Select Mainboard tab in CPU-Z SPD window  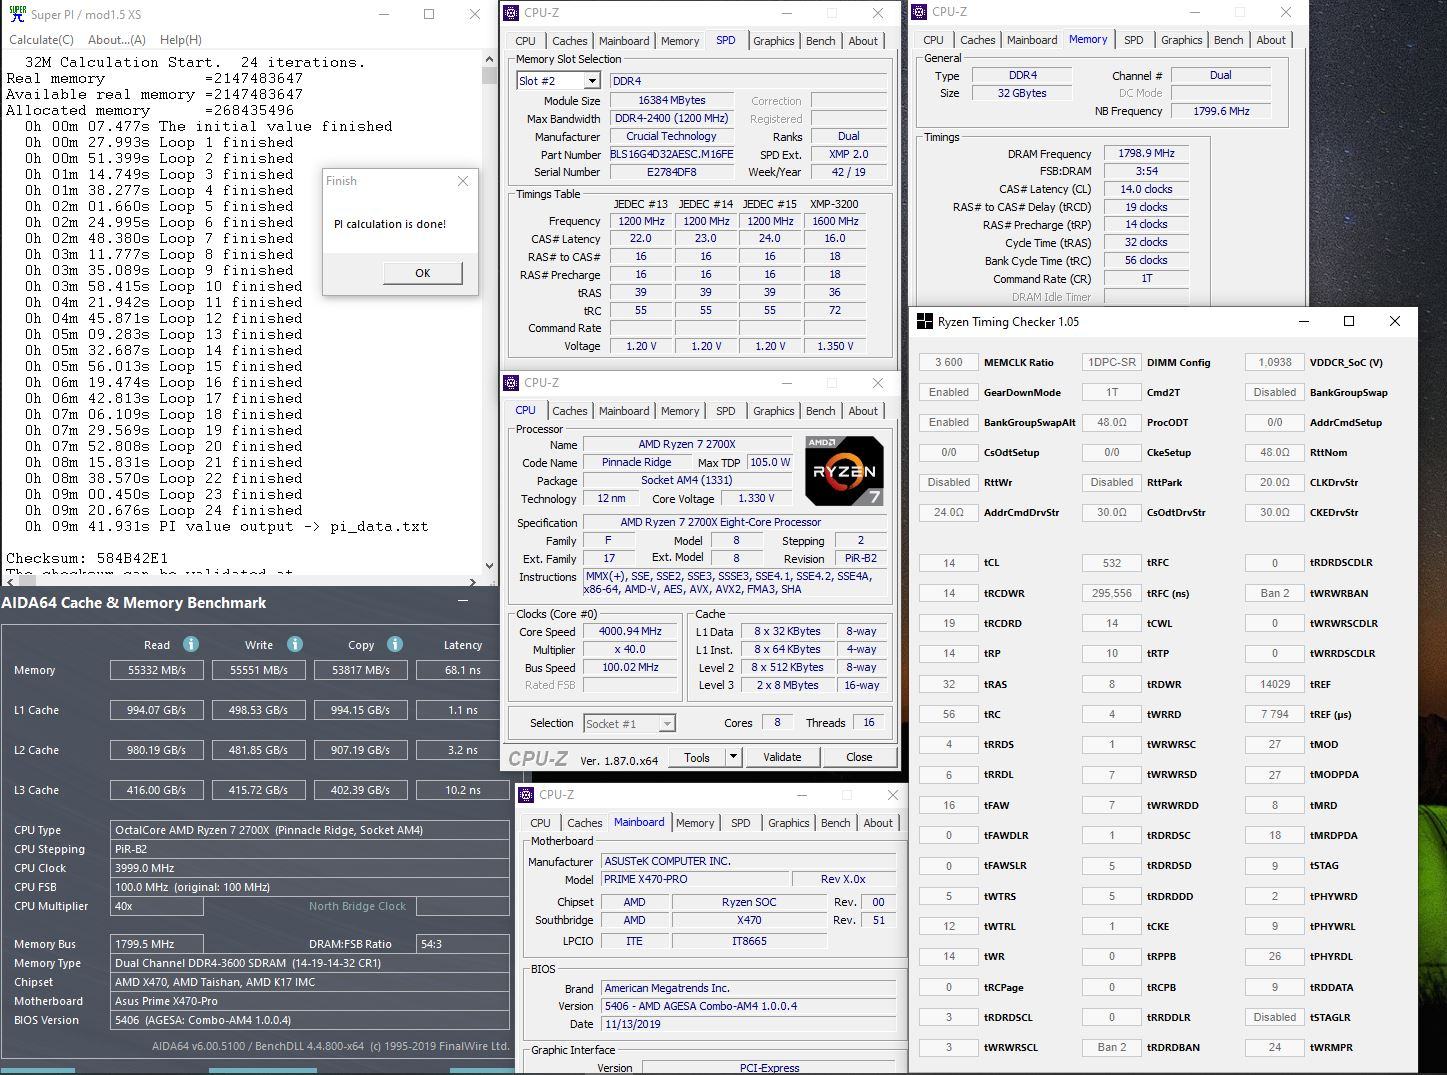624,41
